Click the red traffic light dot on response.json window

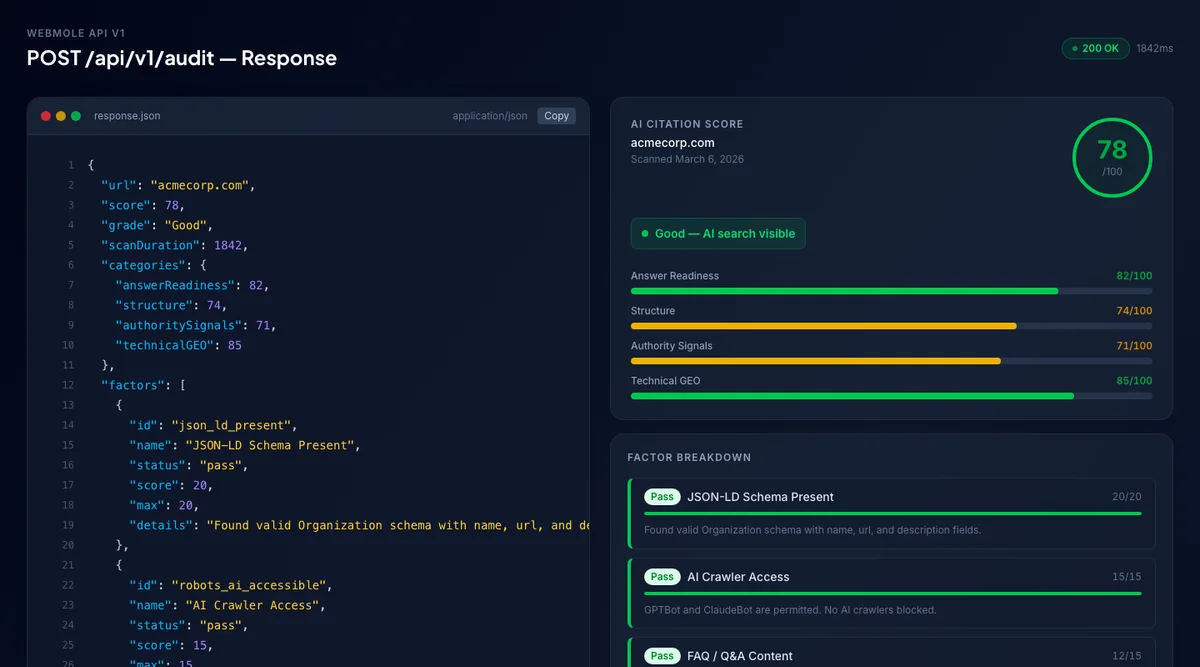45,115
